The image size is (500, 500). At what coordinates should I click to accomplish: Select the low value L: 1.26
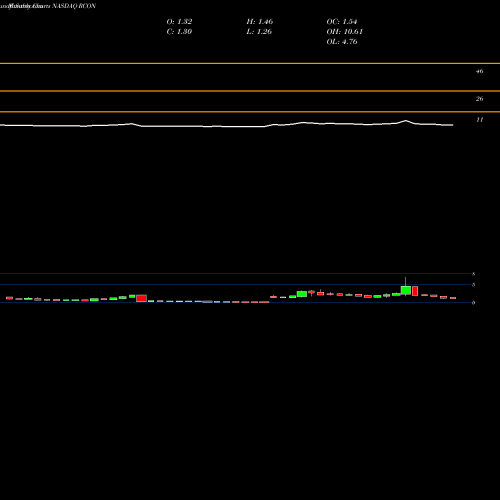259,31
